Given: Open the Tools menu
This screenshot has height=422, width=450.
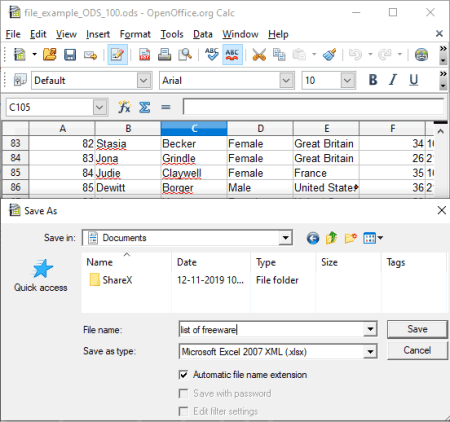Looking at the screenshot, I should [172, 34].
